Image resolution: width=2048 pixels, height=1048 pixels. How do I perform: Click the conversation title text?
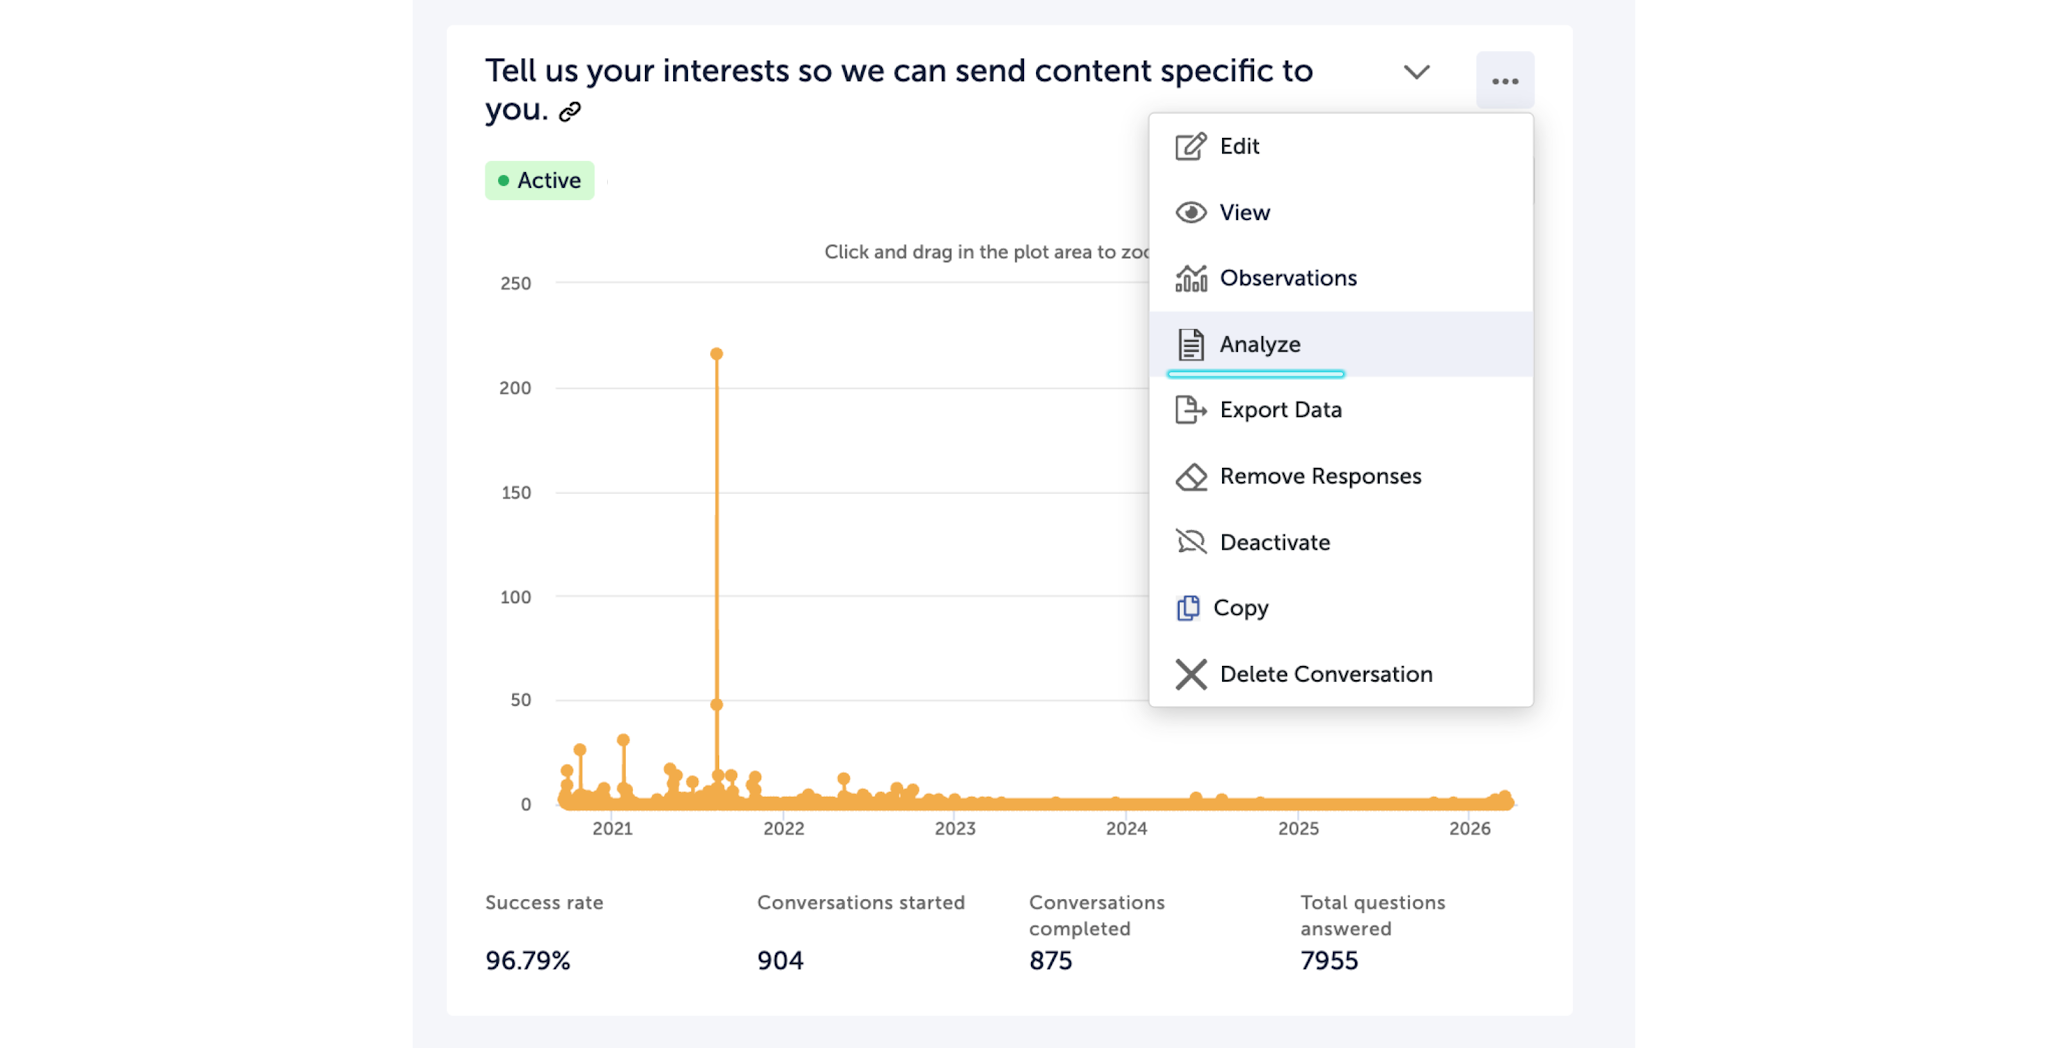click(898, 72)
